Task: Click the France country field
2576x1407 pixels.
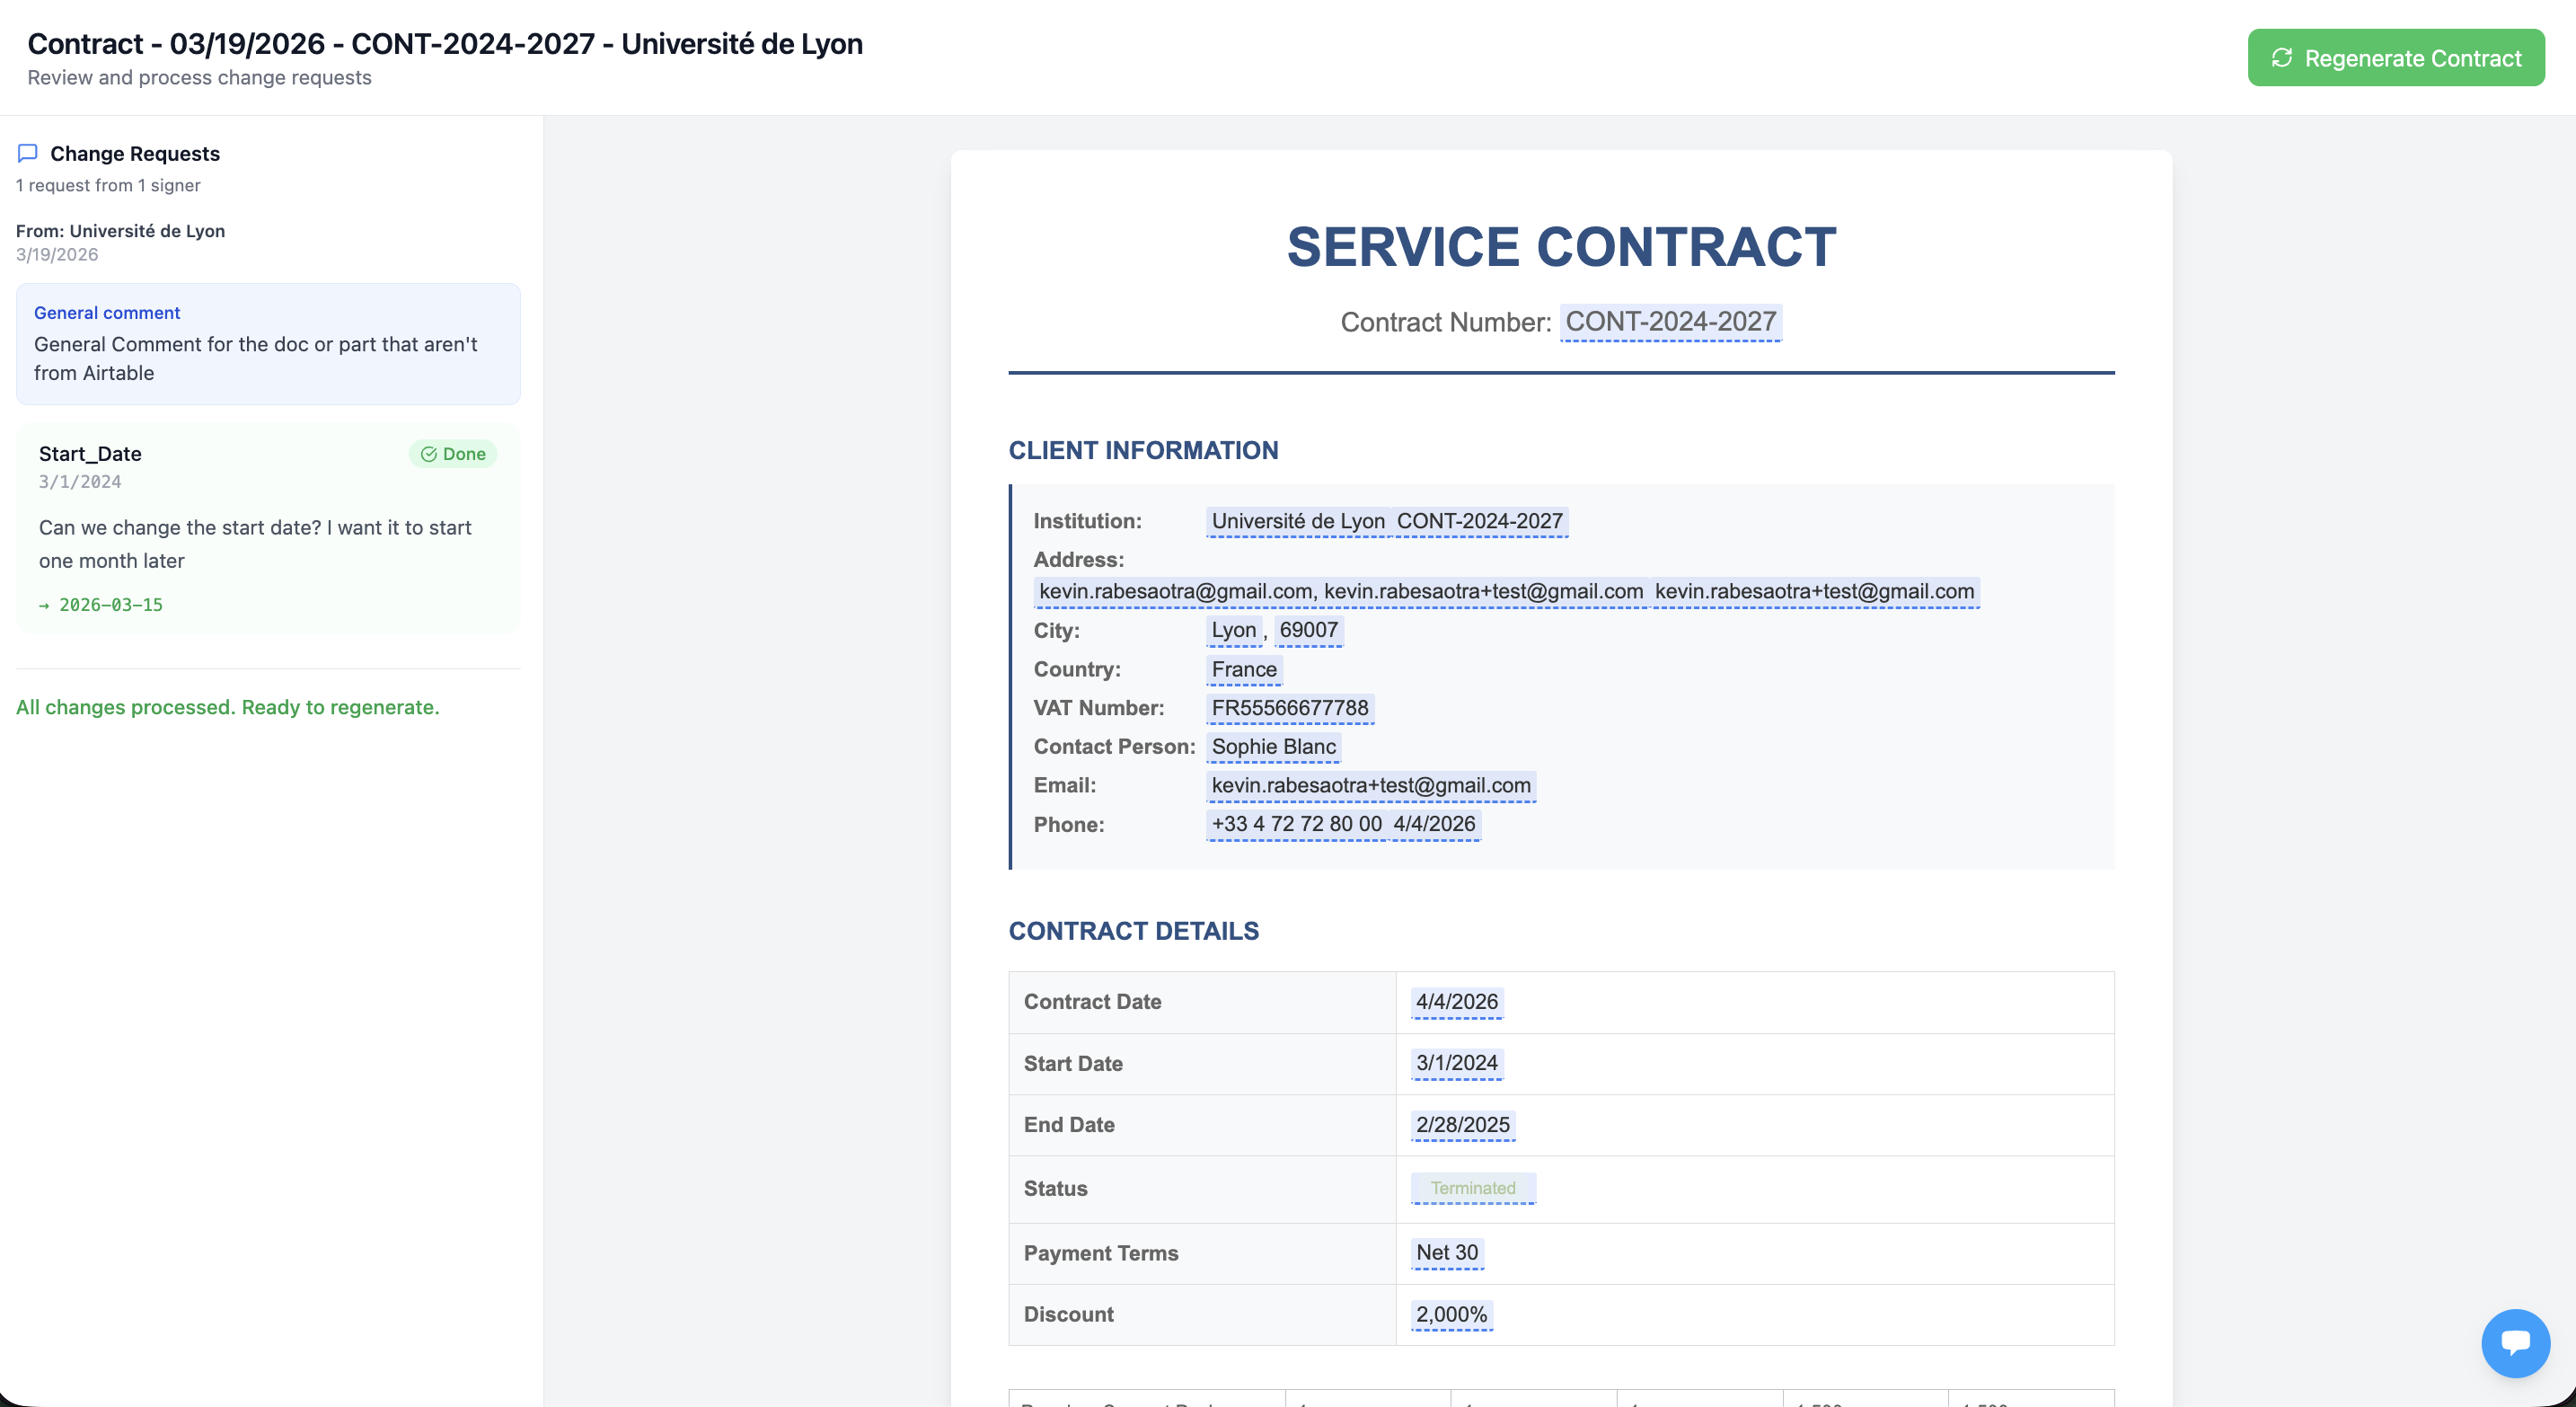Action: pyautogui.click(x=1244, y=669)
